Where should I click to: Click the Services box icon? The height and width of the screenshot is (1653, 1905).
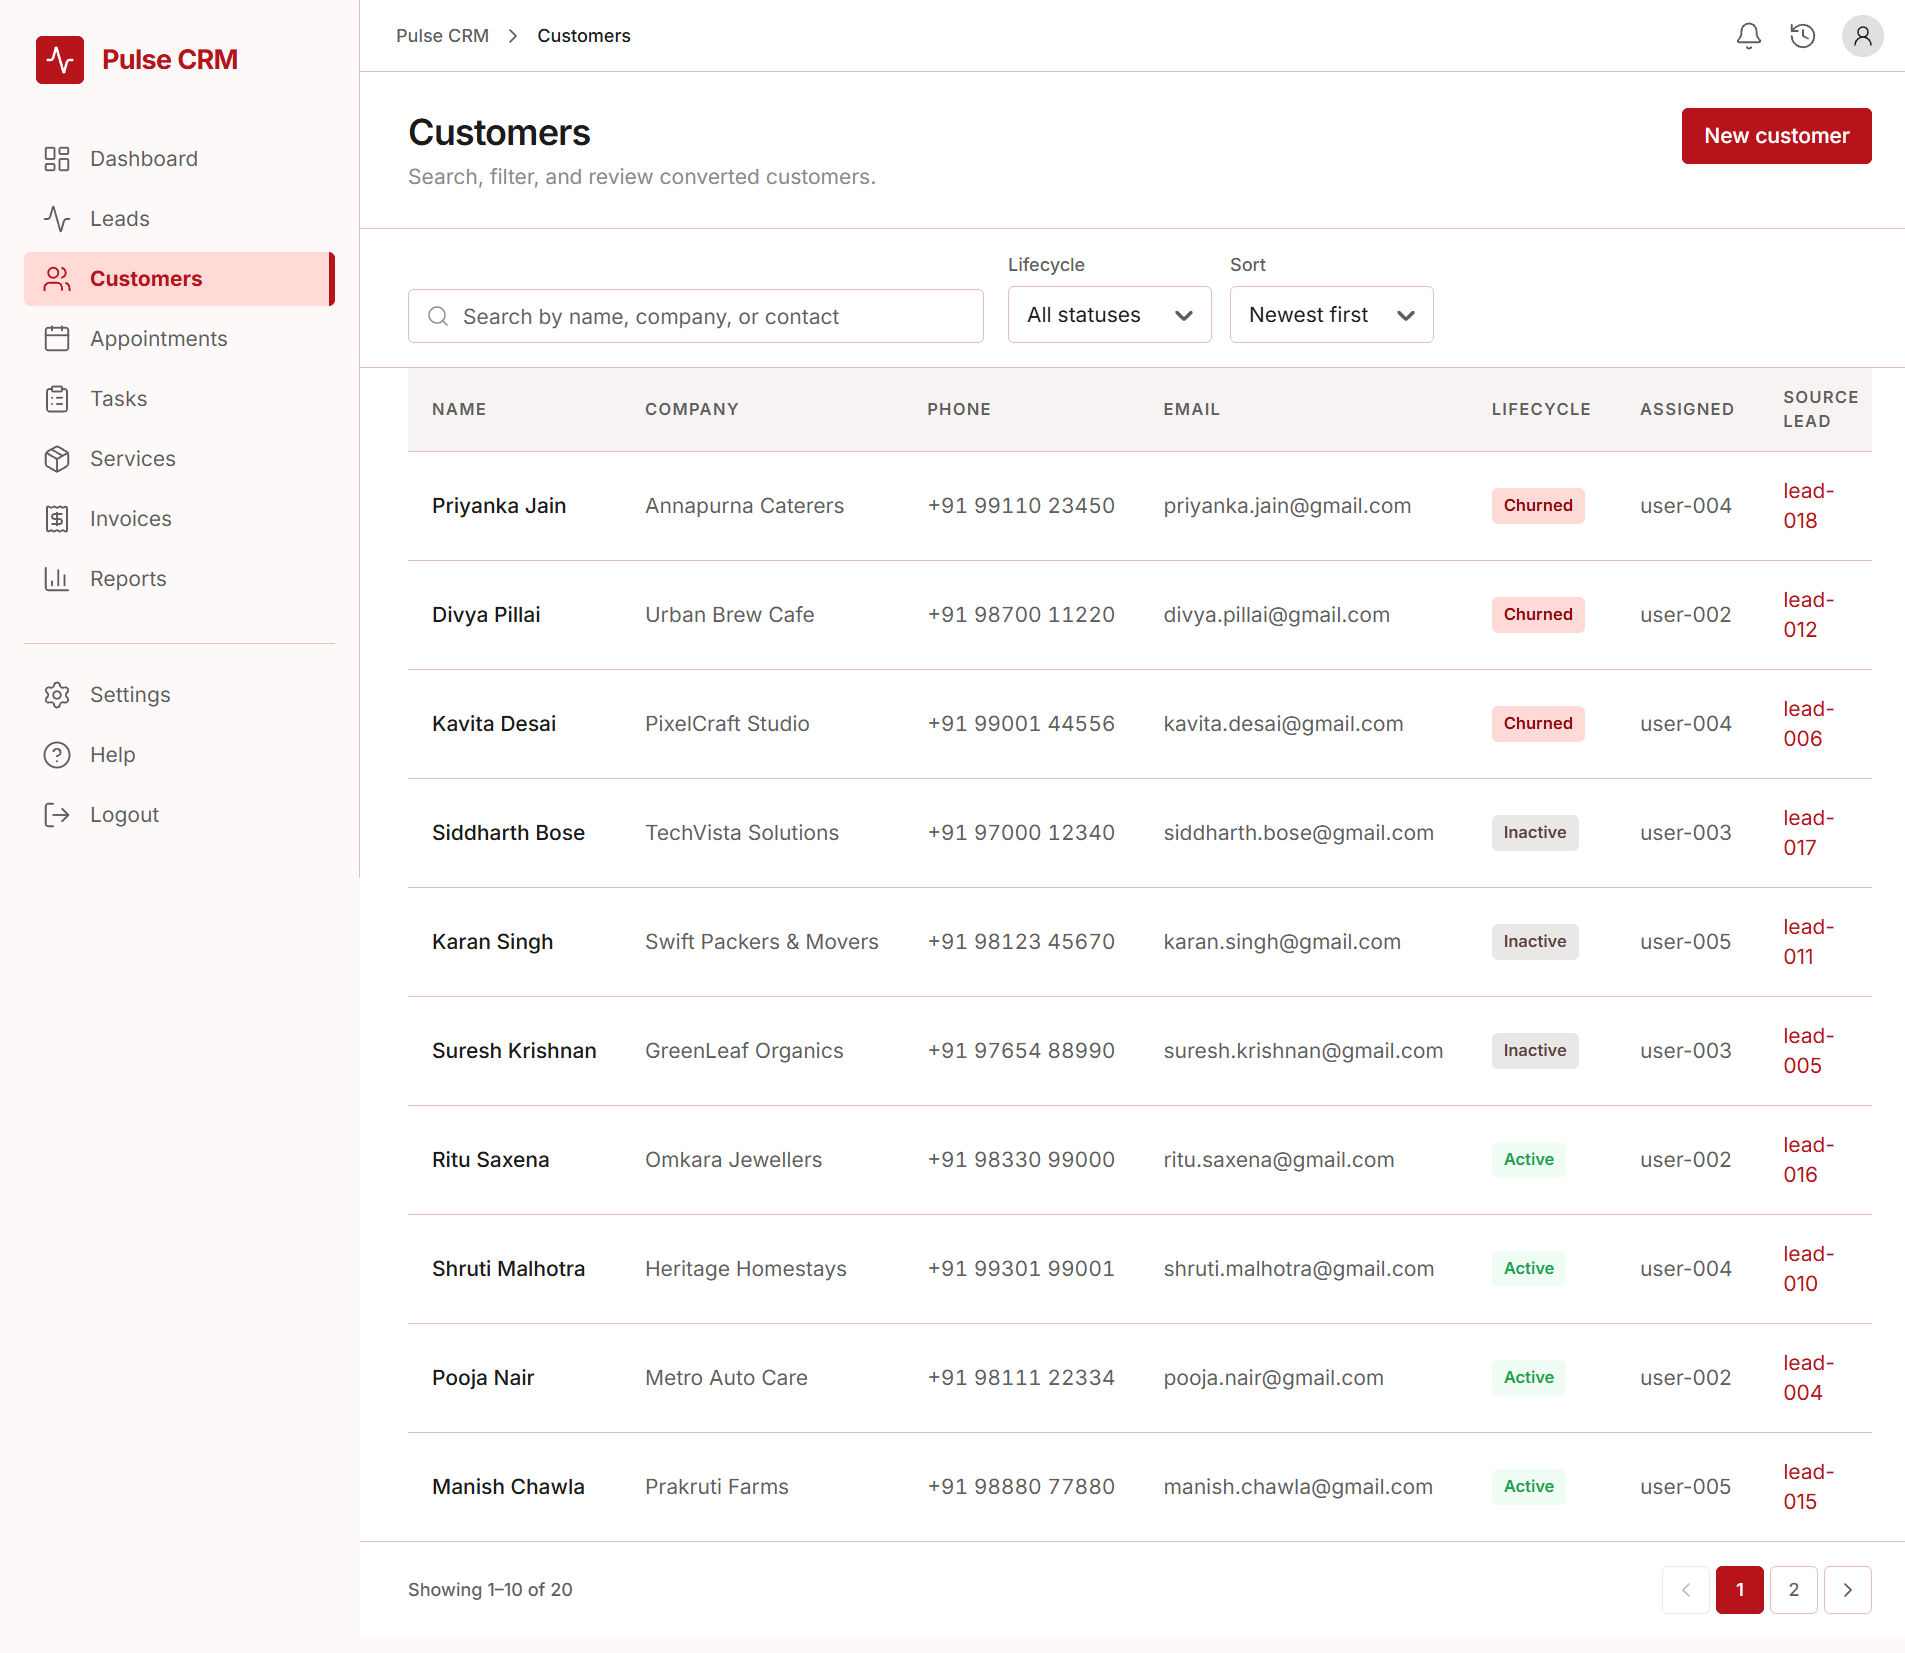click(x=57, y=459)
